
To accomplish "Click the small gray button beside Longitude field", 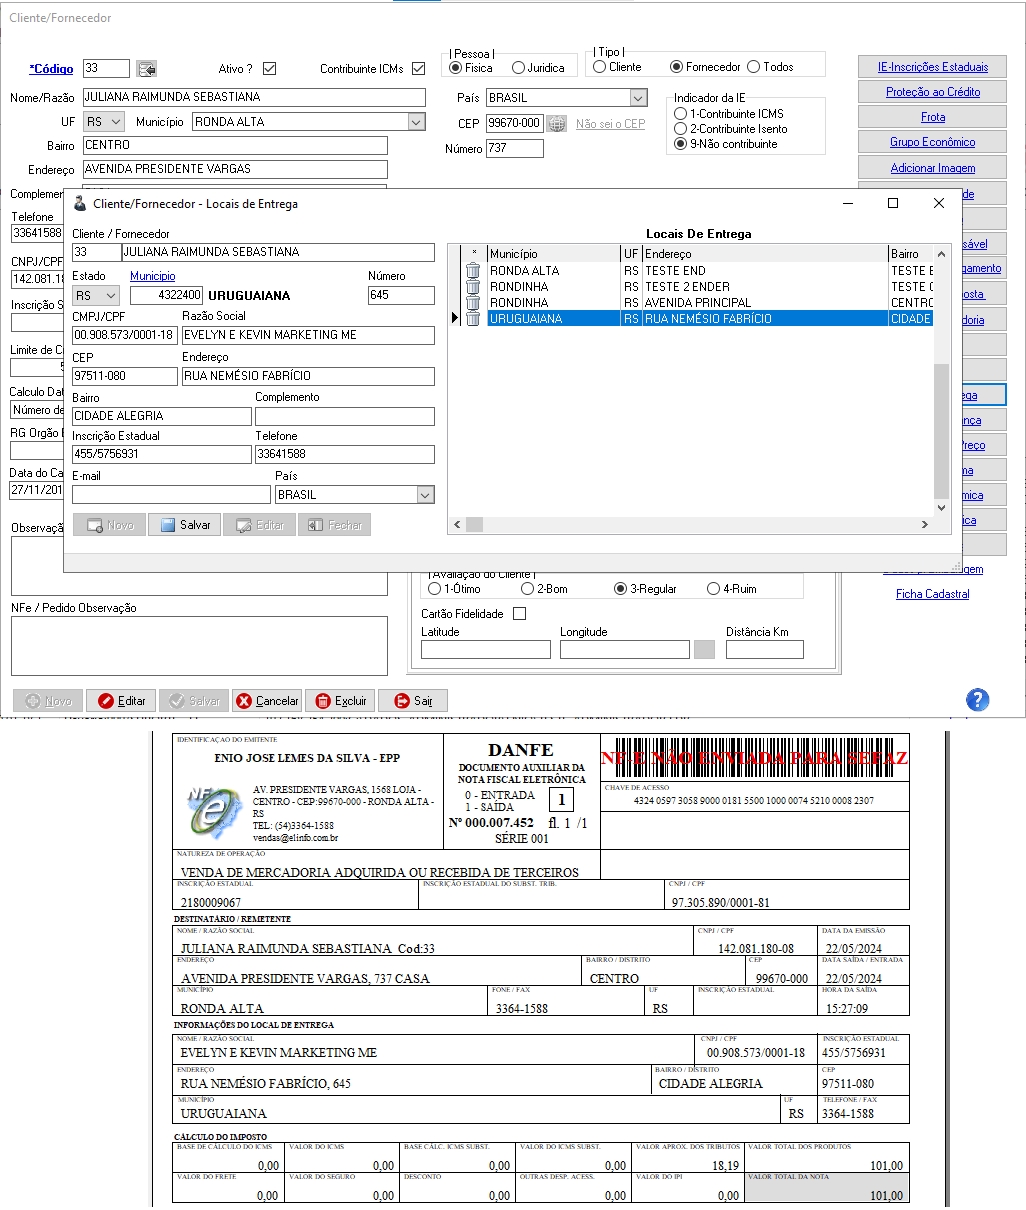I will coord(704,649).
